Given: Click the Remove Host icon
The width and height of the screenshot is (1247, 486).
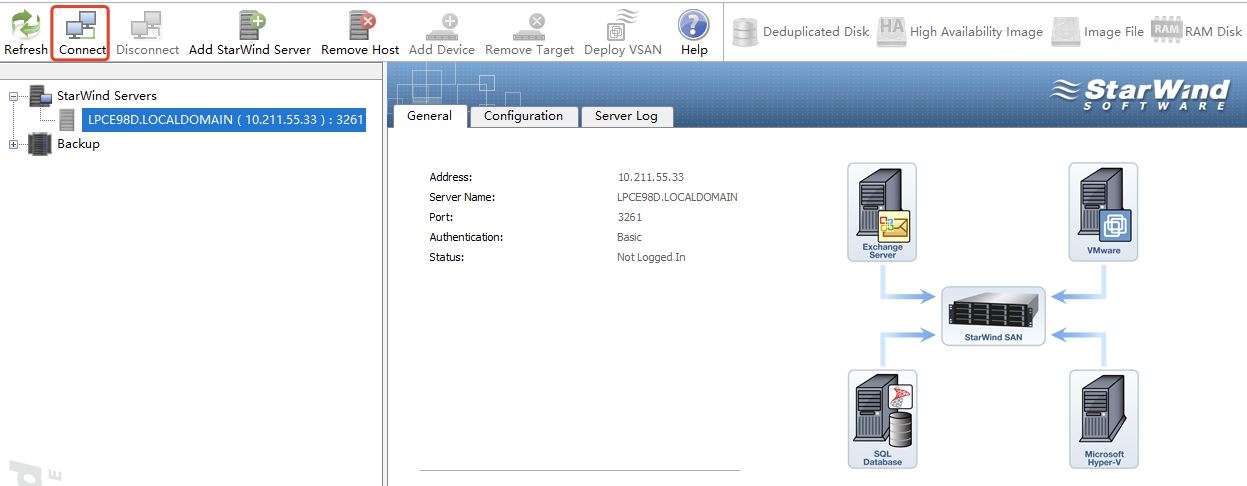Looking at the screenshot, I should point(360,32).
